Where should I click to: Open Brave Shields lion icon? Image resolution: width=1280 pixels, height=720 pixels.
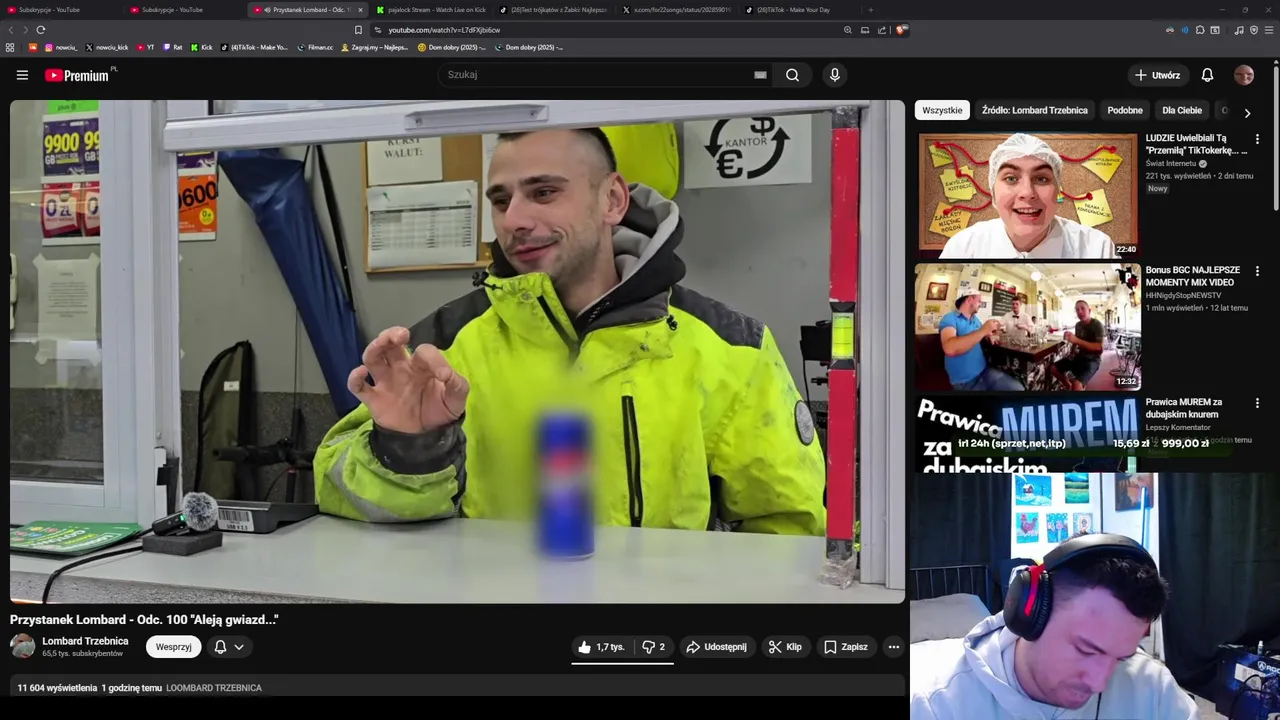coord(901,30)
